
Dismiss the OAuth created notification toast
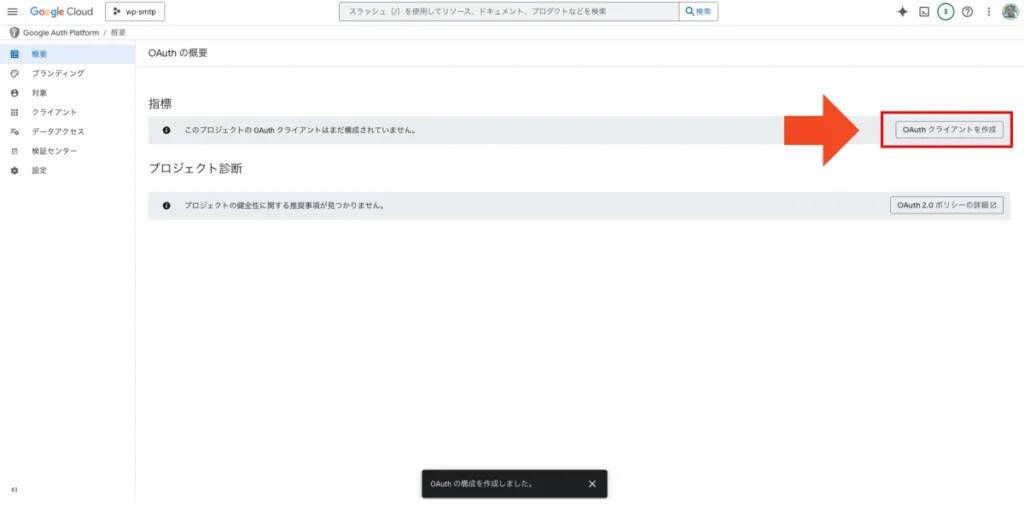pyautogui.click(x=592, y=484)
